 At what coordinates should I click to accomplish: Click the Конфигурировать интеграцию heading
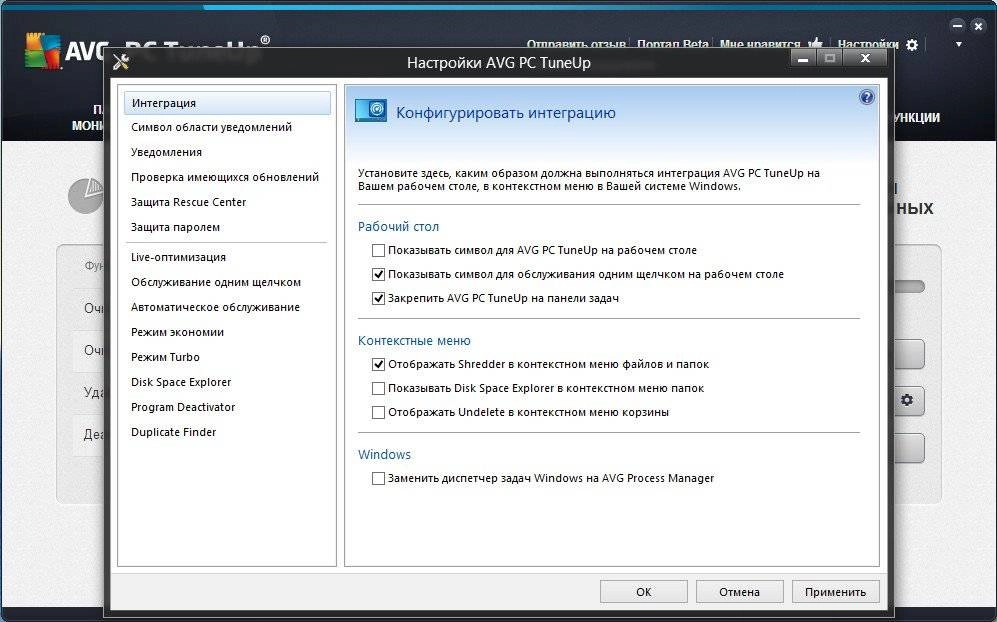pos(505,113)
